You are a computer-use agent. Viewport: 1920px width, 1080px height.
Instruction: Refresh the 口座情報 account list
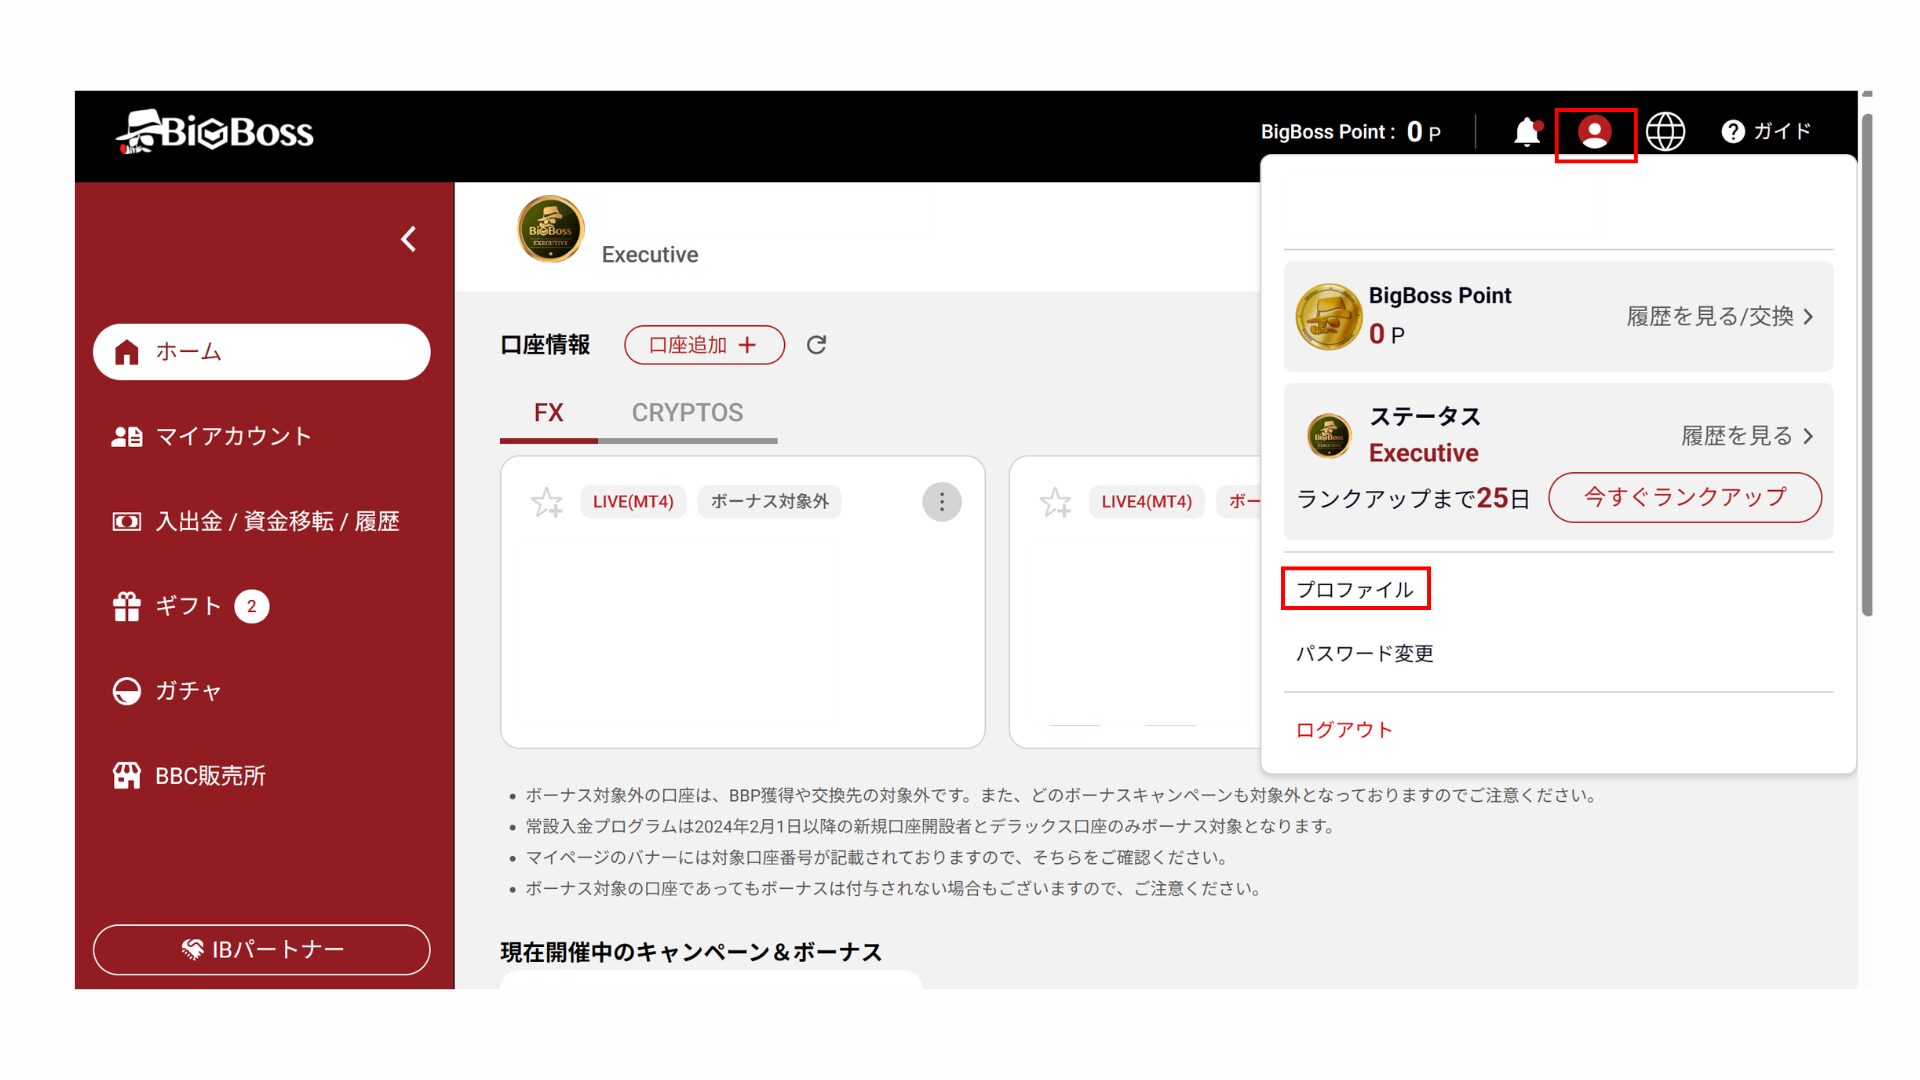tap(817, 345)
